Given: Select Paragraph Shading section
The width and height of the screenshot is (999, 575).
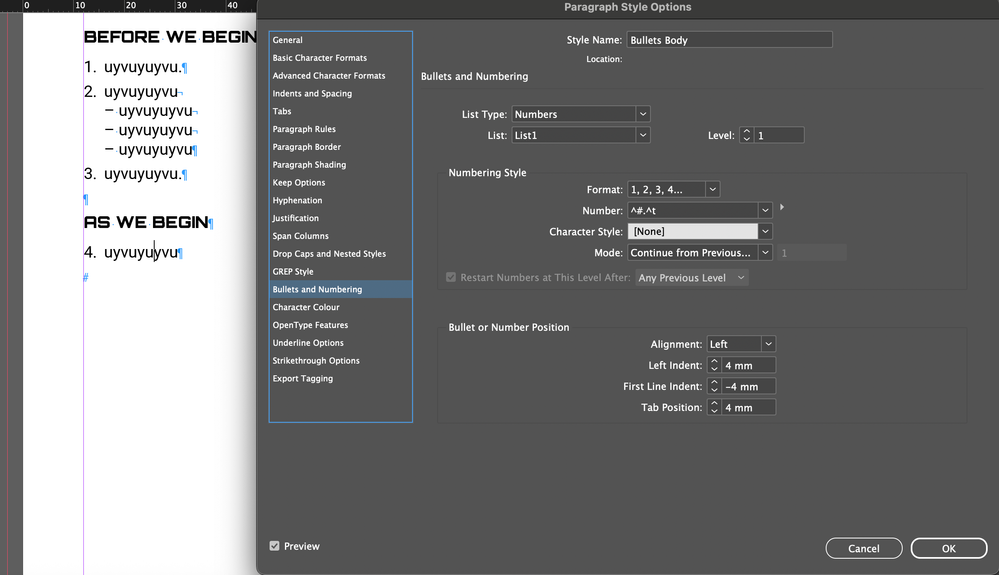Looking at the screenshot, I should pos(340,164).
